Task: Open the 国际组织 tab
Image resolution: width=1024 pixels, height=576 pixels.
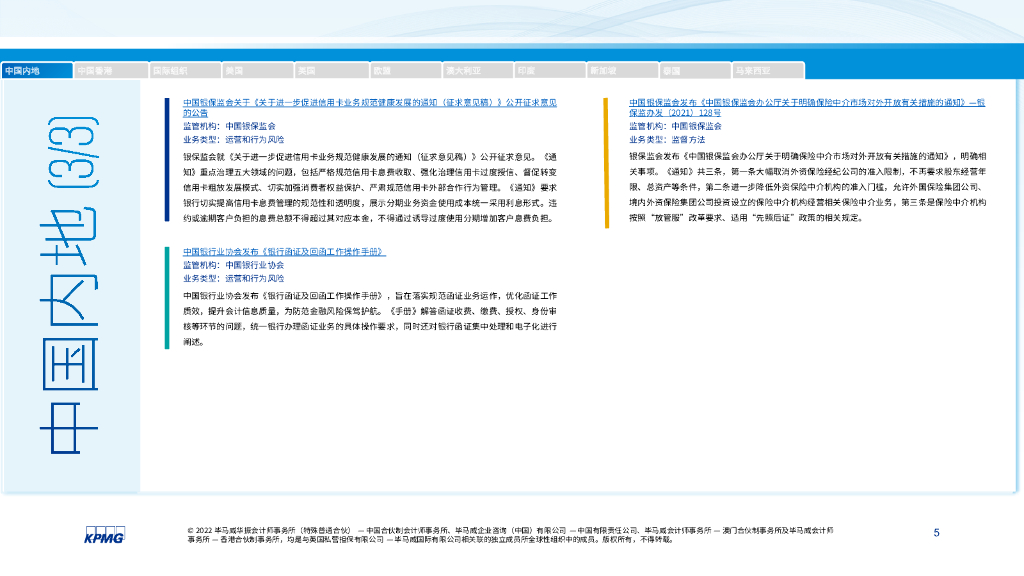Action: pyautogui.click(x=185, y=71)
